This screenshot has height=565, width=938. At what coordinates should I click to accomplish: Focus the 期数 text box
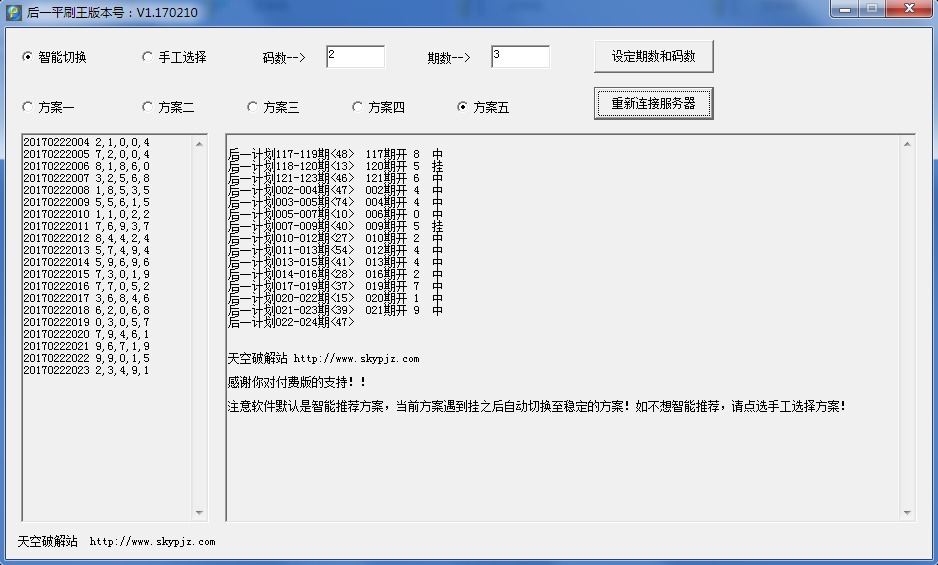[520, 57]
